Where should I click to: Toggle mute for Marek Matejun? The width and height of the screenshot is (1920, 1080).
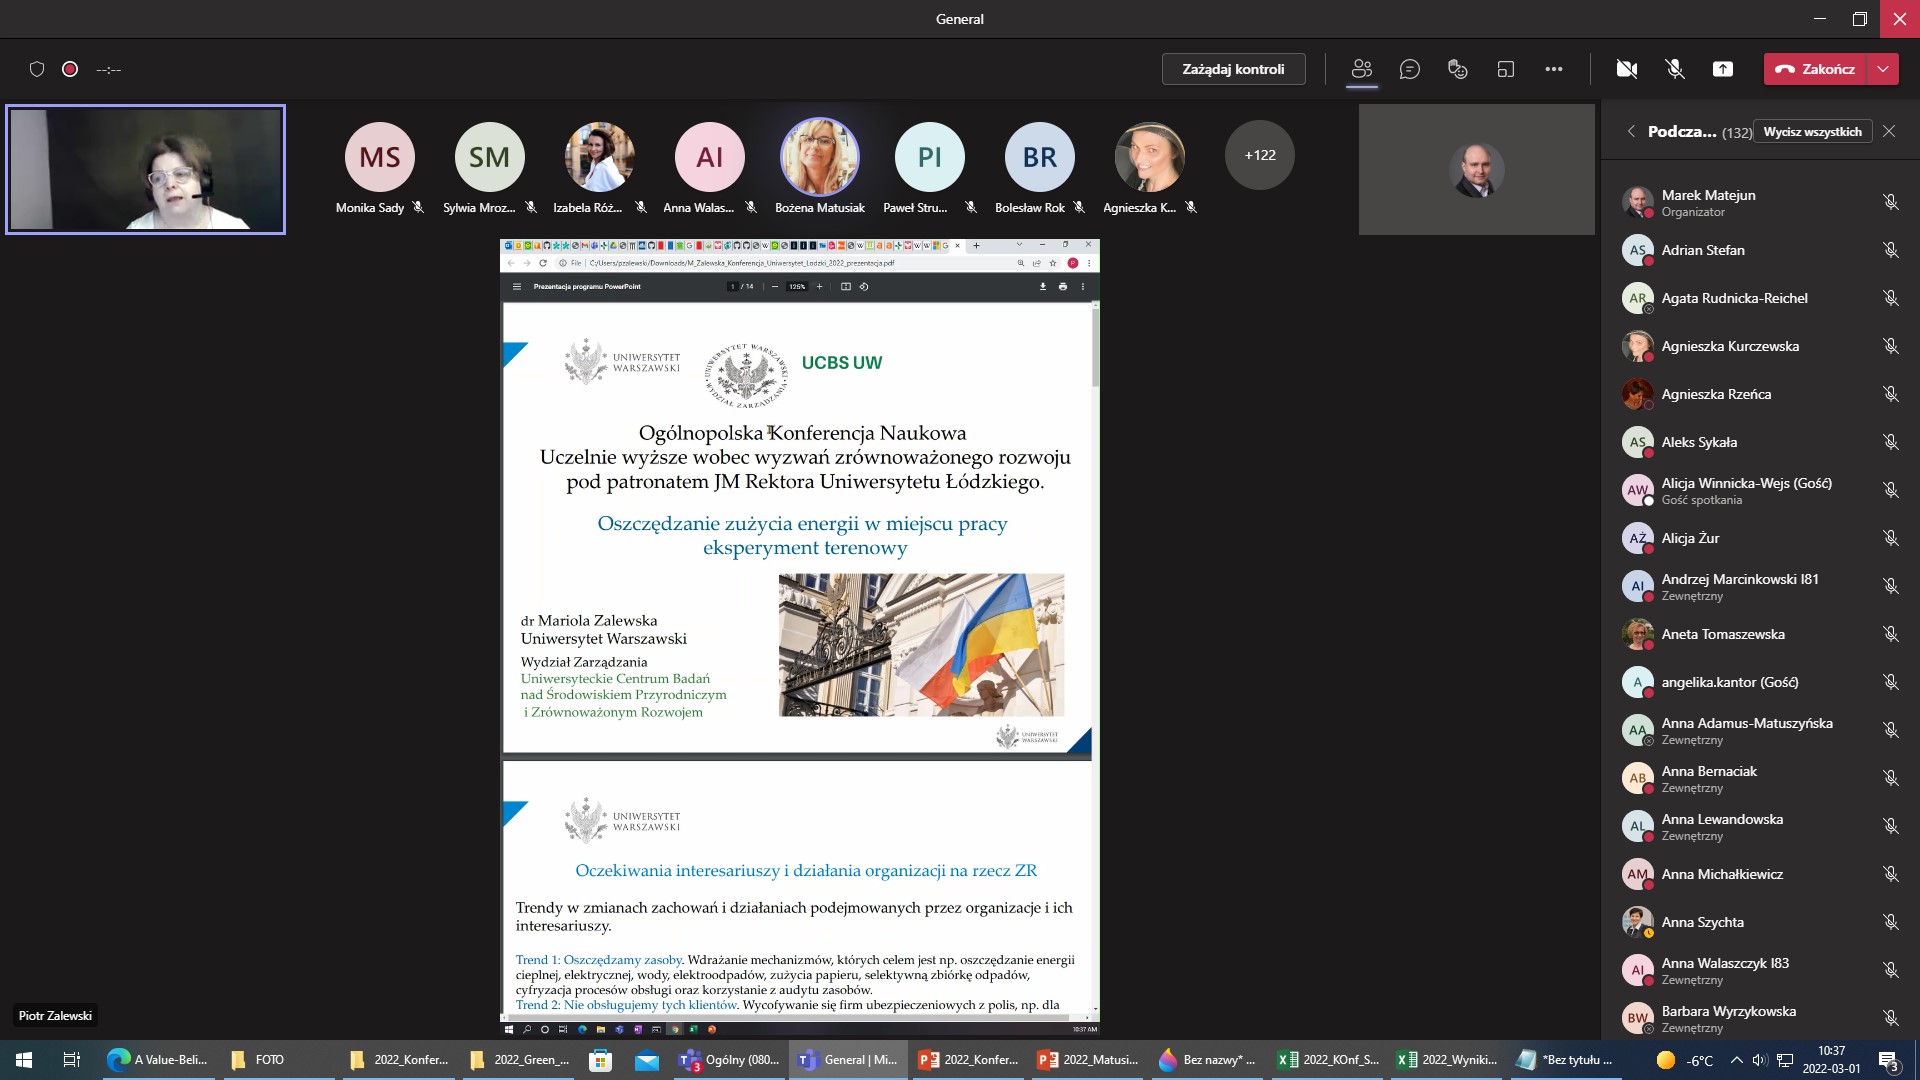1890,202
